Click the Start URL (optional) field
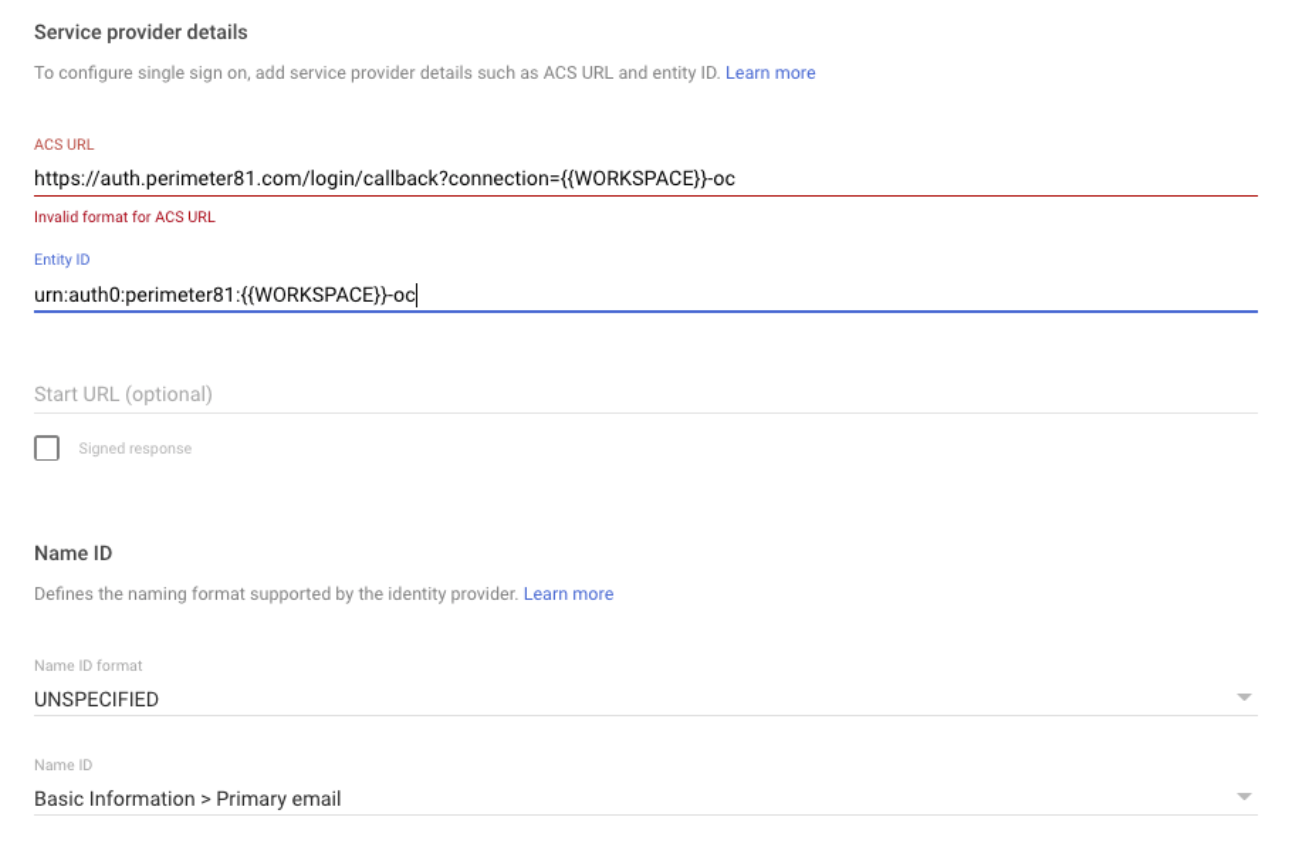1290x852 pixels. click(x=645, y=394)
